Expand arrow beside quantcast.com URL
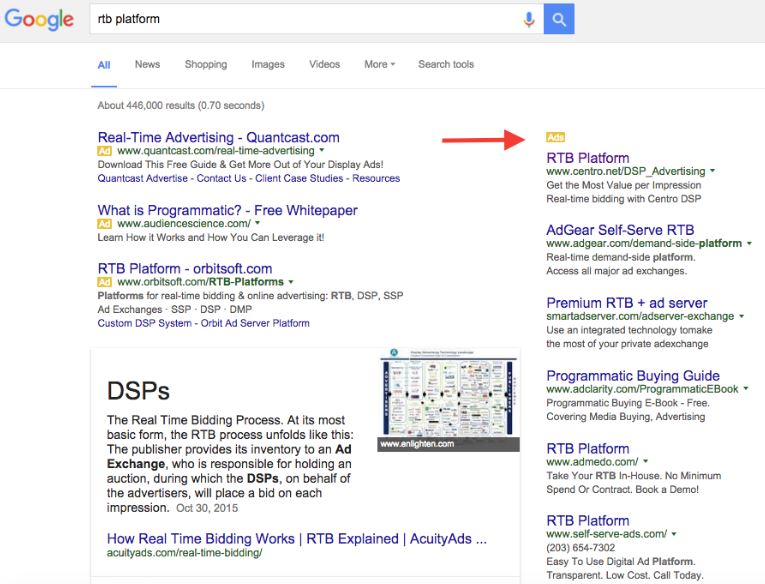Screen dimensions: 765x584 click(x=322, y=150)
